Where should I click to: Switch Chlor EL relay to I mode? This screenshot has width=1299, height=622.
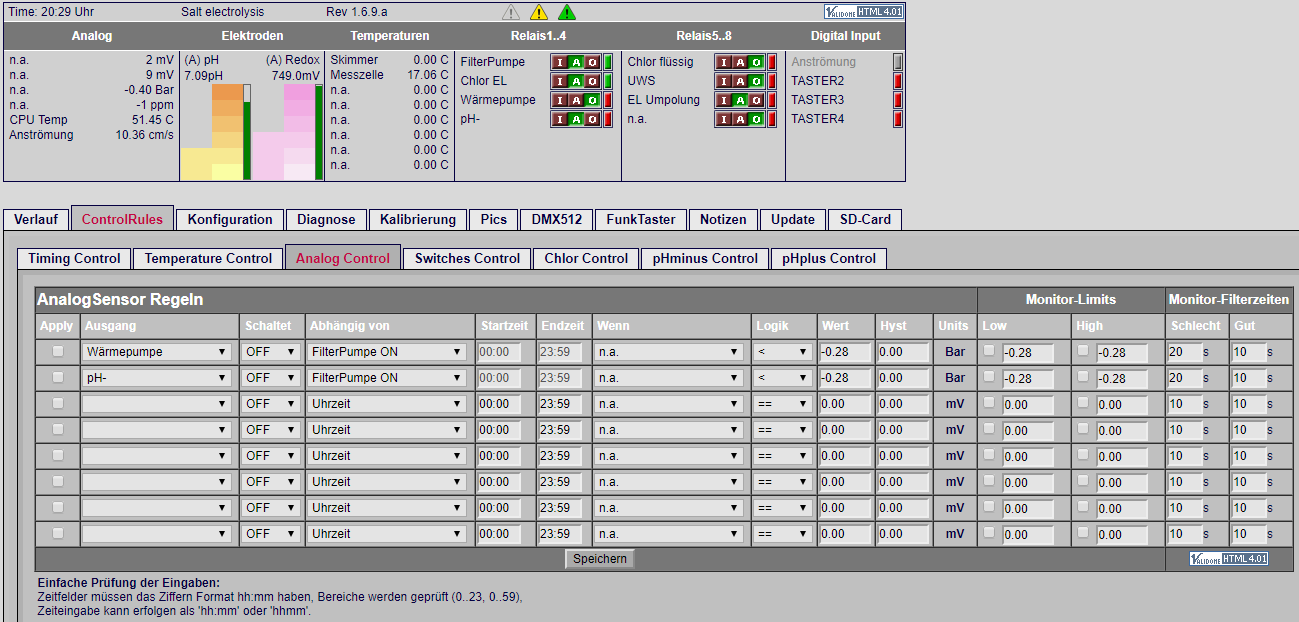pyautogui.click(x=560, y=81)
